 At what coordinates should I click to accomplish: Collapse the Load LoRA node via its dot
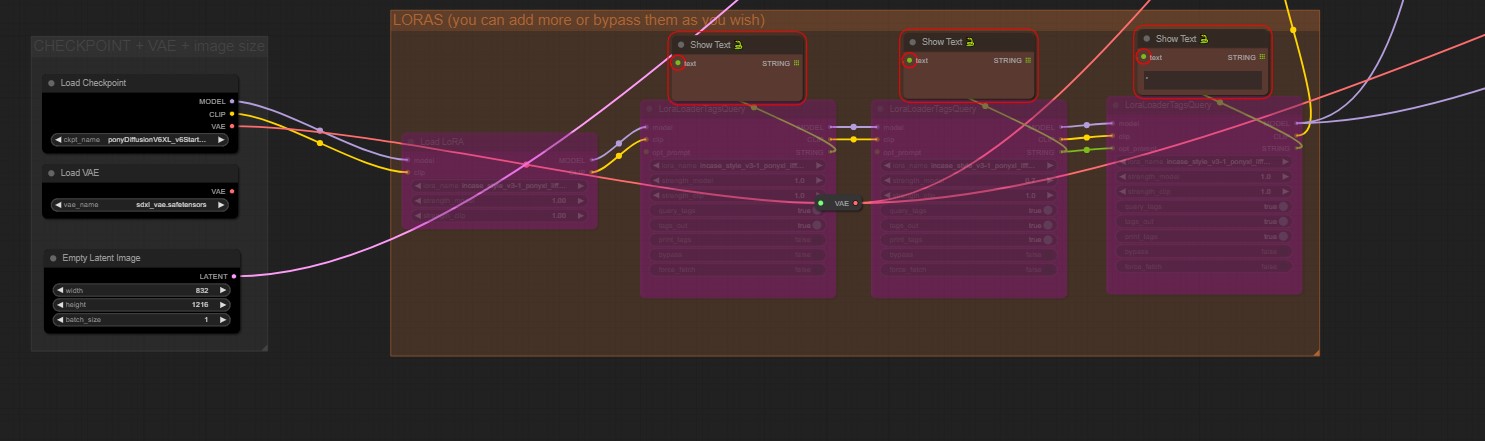[412, 142]
